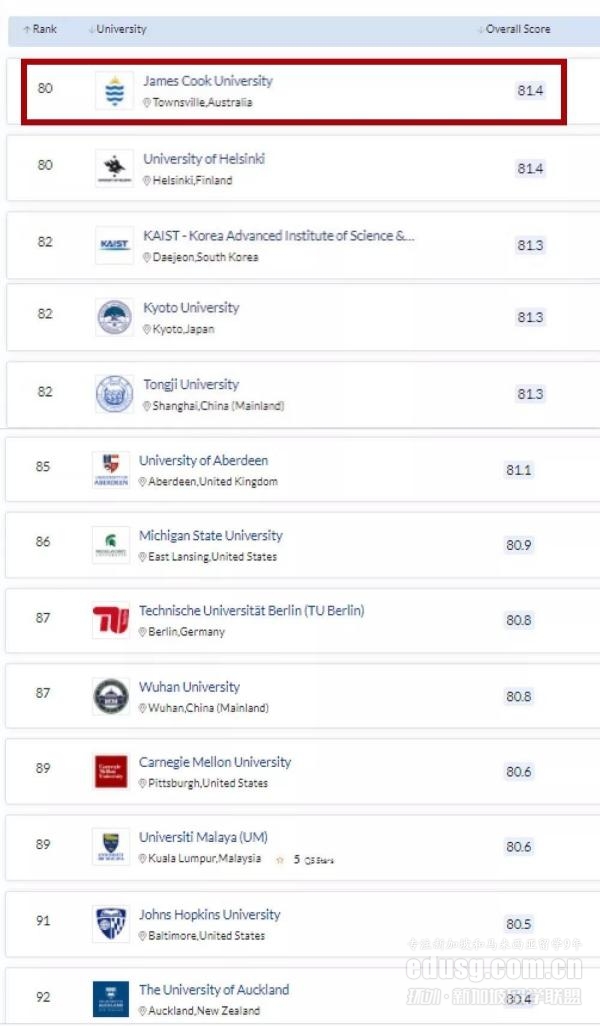Click the University of Aberdeen crest
This screenshot has width=600, height=1026.
pos(110,469)
